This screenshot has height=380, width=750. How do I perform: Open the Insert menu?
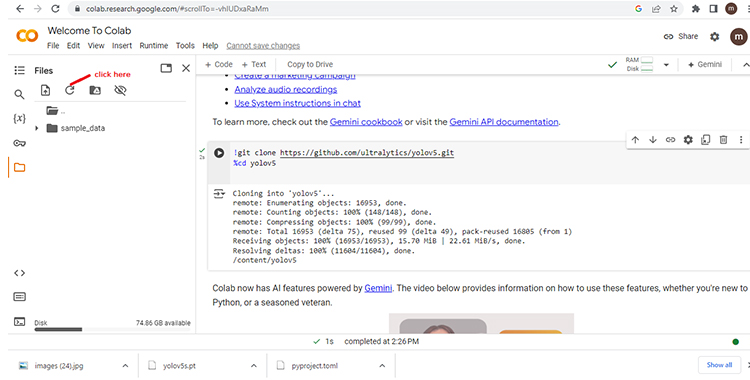pyautogui.click(x=122, y=45)
